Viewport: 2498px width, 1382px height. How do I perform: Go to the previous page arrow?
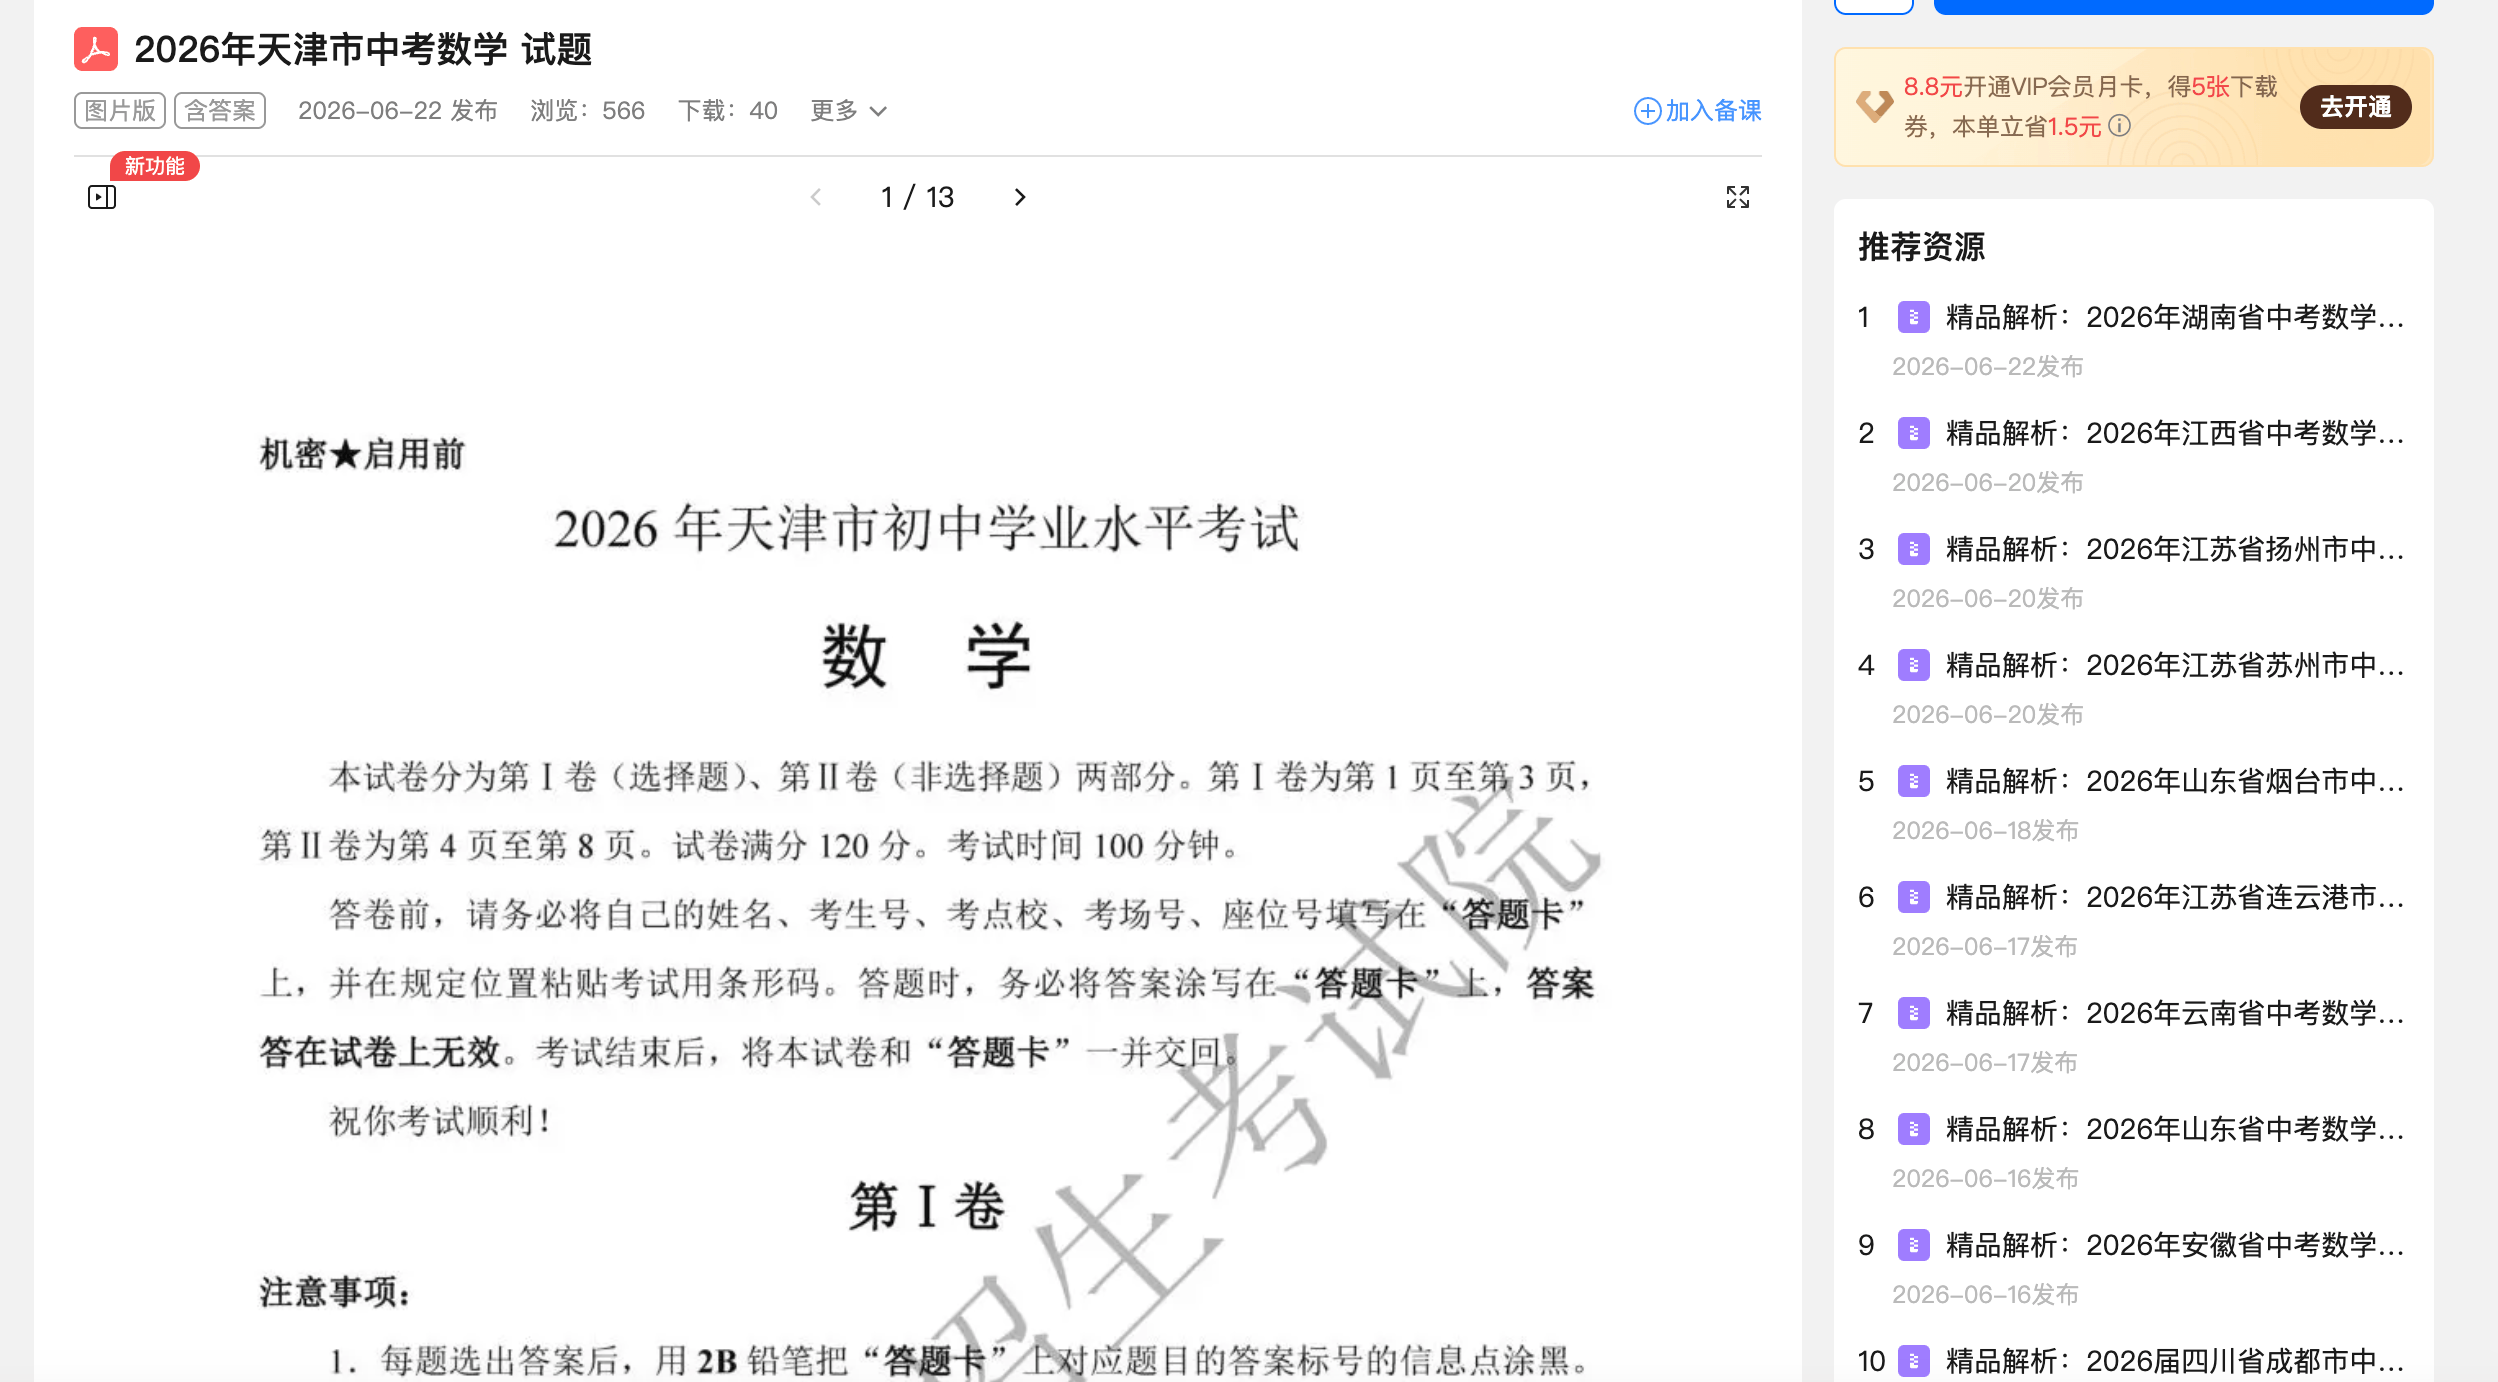pos(816,197)
